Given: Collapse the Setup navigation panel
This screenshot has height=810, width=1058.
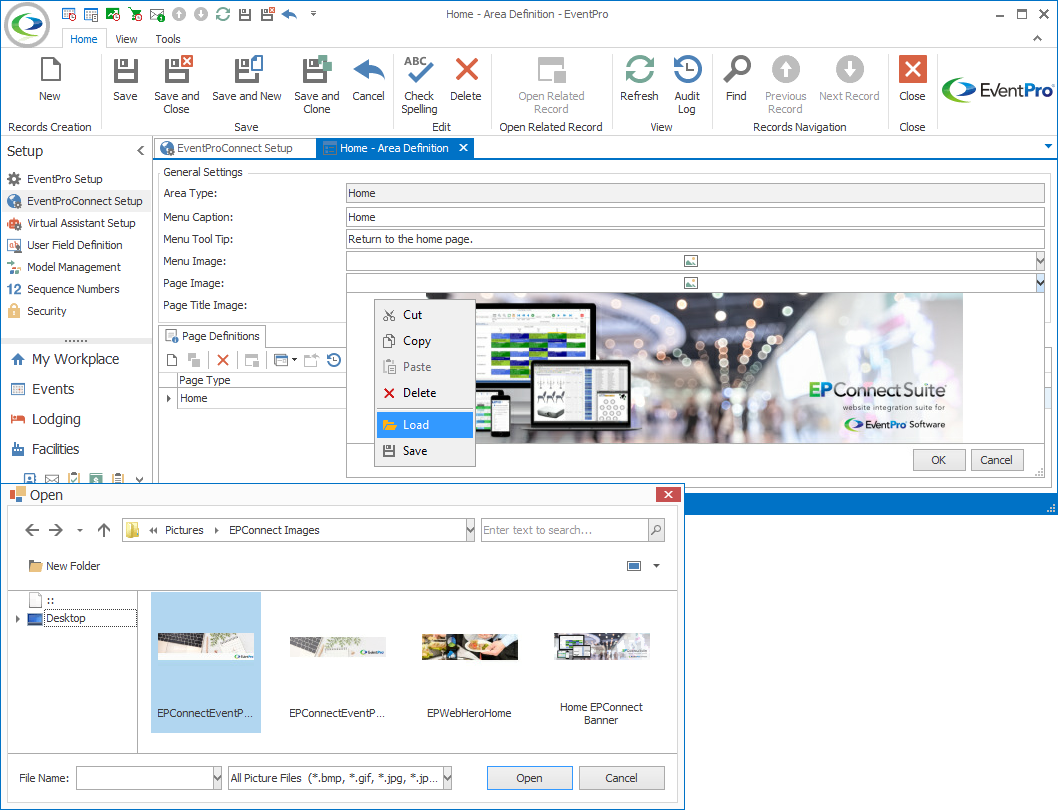Looking at the screenshot, I should pyautogui.click(x=140, y=151).
